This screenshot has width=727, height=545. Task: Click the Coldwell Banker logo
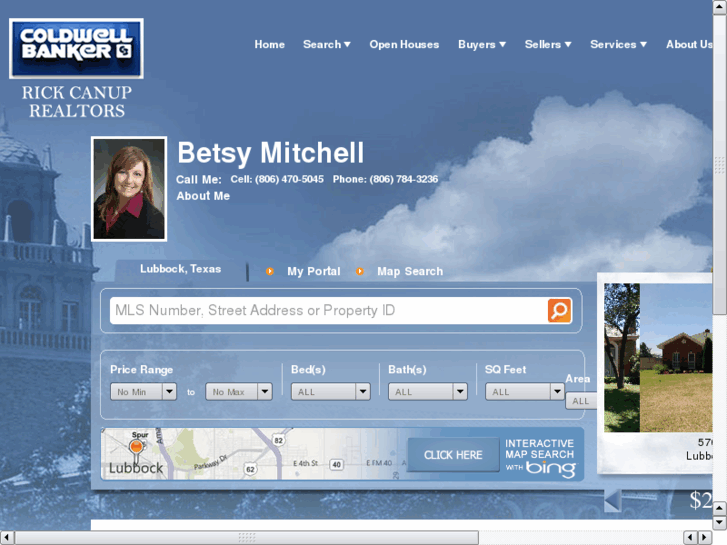point(76,48)
